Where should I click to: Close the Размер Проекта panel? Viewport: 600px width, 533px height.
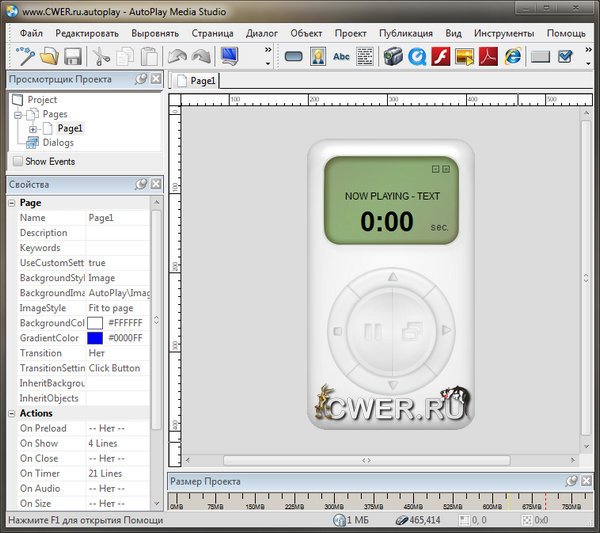click(586, 481)
